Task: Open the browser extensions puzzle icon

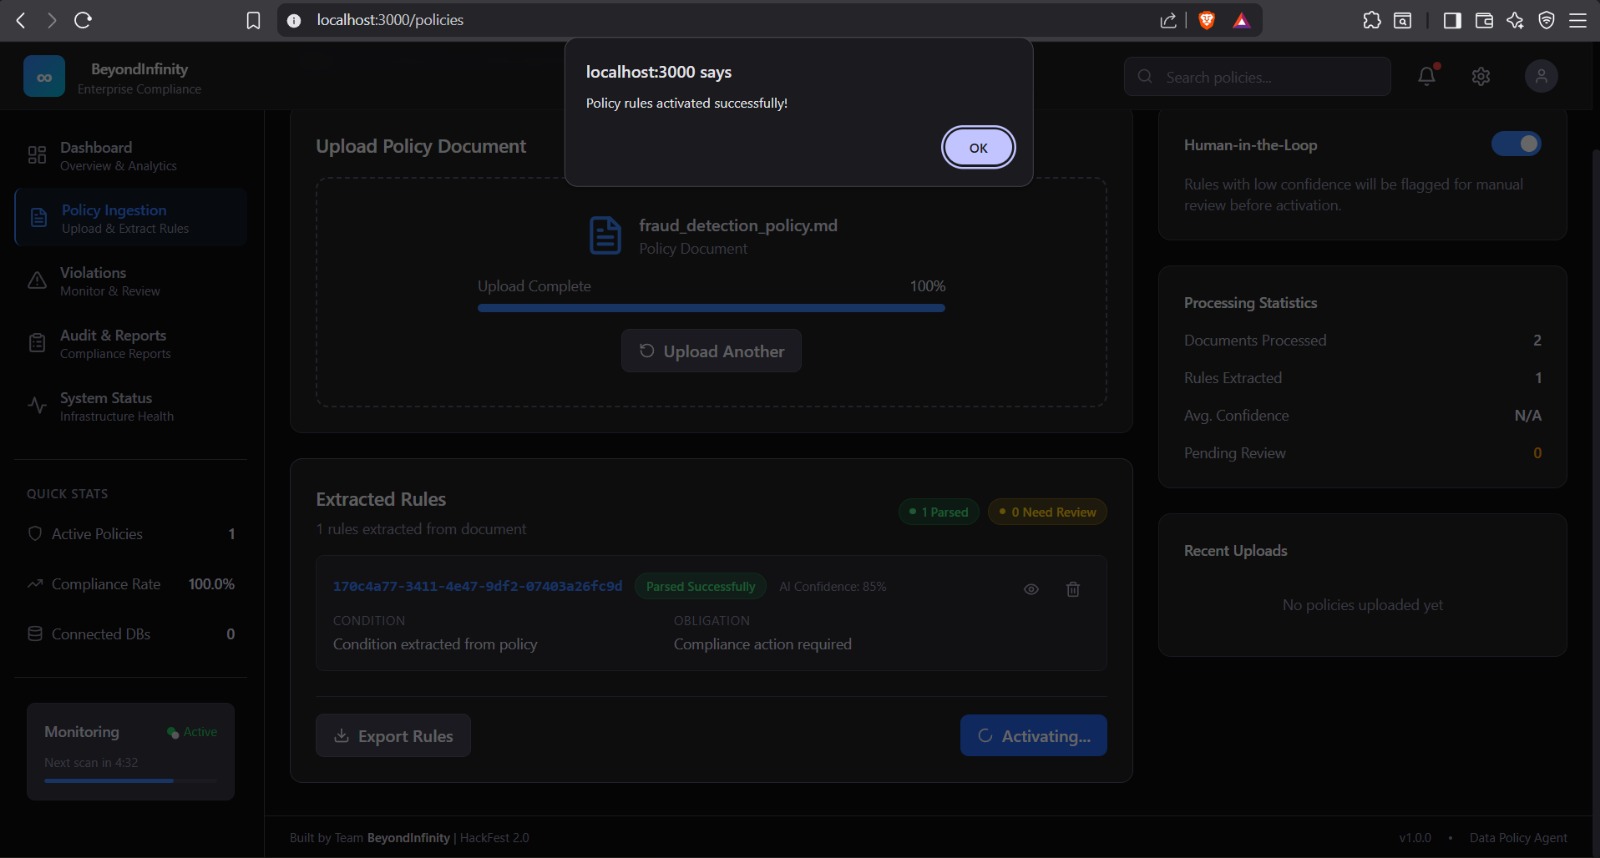Action: [x=1372, y=20]
